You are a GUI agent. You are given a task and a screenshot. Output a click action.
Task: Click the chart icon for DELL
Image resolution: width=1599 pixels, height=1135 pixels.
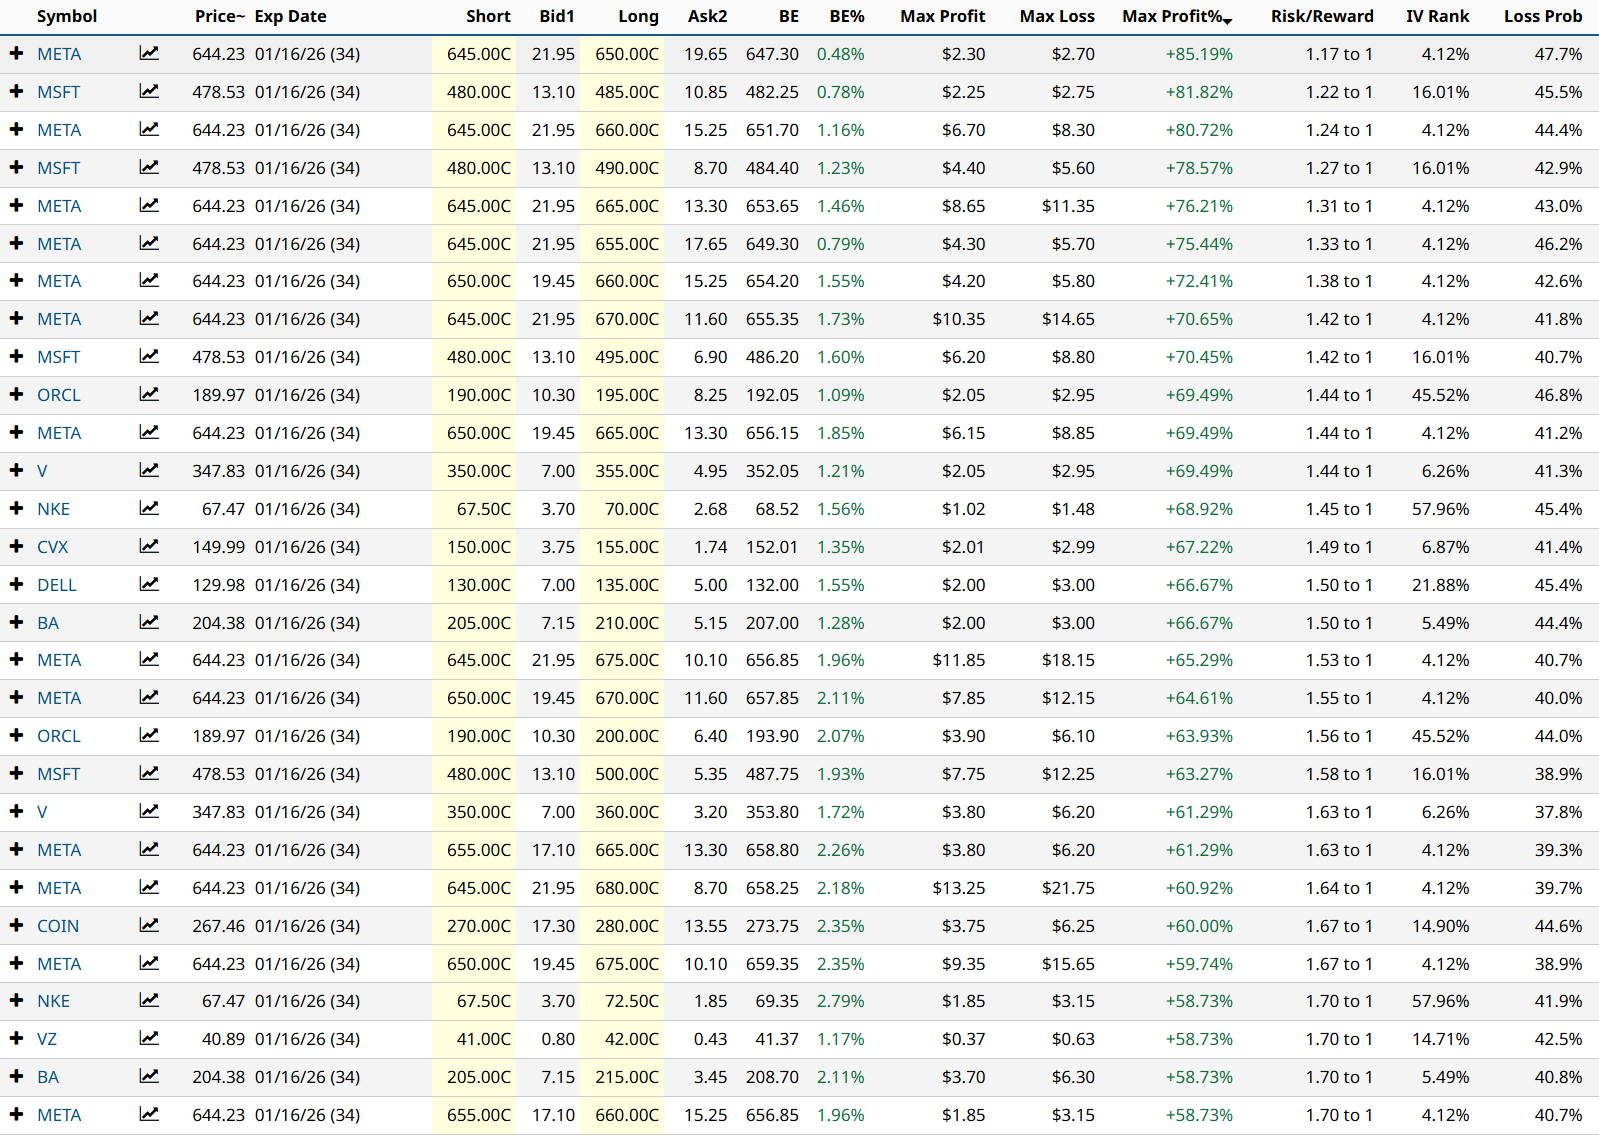pyautogui.click(x=149, y=584)
